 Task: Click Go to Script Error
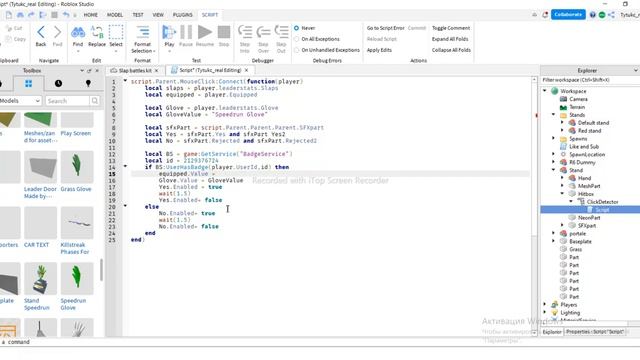[x=385, y=28]
